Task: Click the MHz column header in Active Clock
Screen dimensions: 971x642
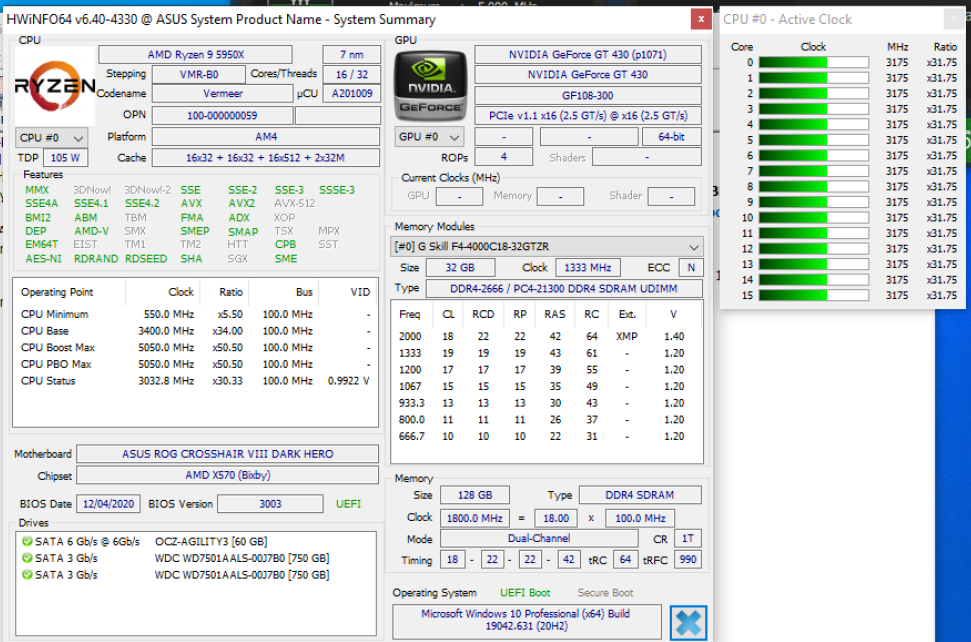Action: tap(897, 46)
